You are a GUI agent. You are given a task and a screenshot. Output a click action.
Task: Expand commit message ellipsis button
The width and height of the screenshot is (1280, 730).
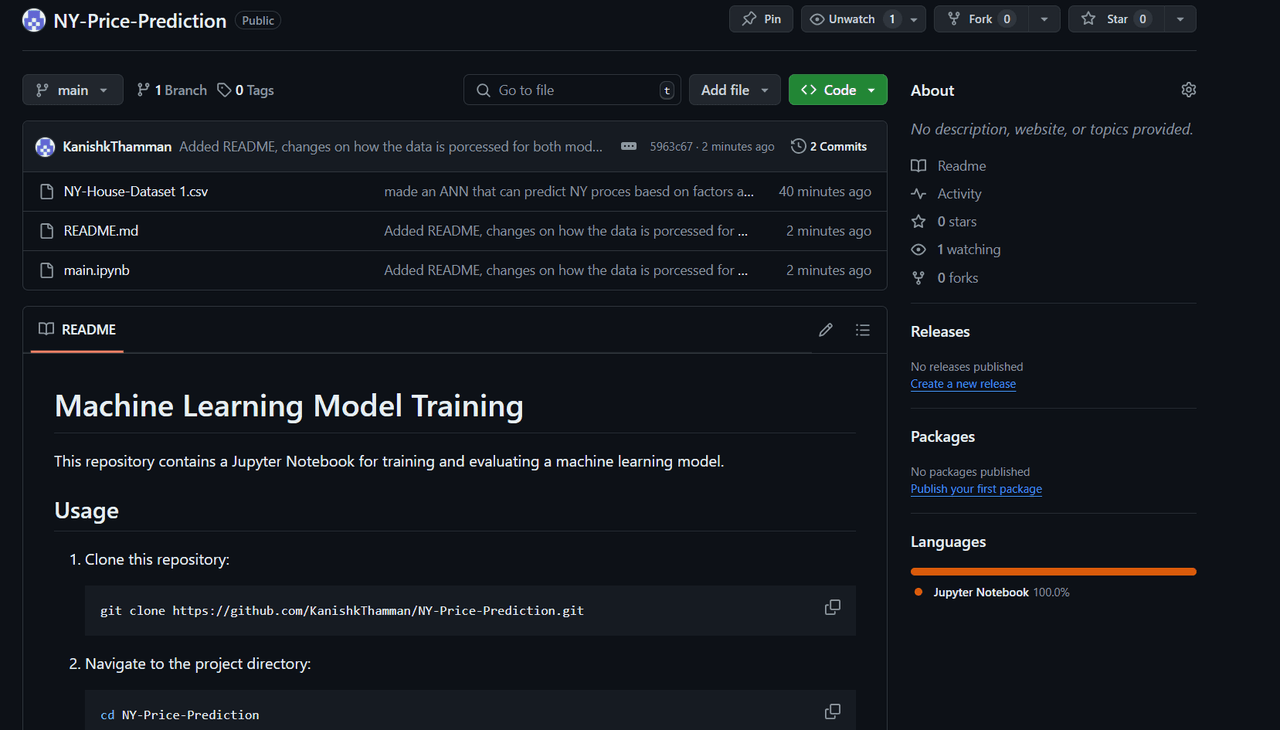click(628, 146)
